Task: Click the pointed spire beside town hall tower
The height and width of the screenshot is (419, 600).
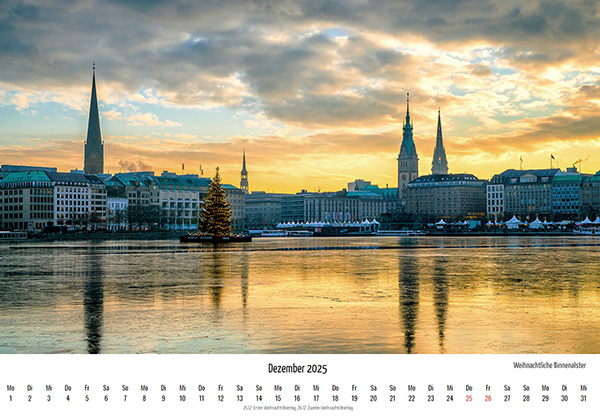Action: click(x=439, y=145)
